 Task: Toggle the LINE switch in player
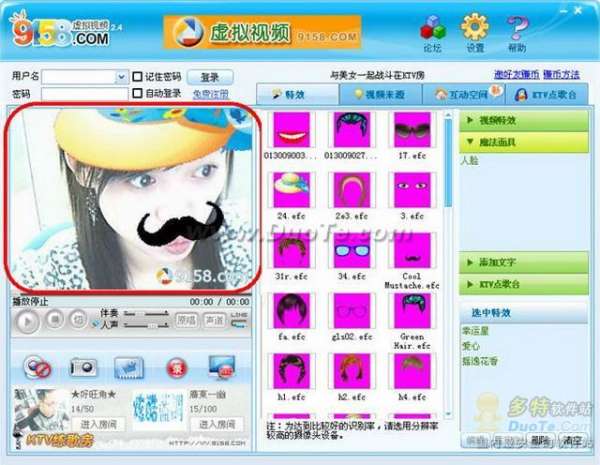tap(239, 321)
